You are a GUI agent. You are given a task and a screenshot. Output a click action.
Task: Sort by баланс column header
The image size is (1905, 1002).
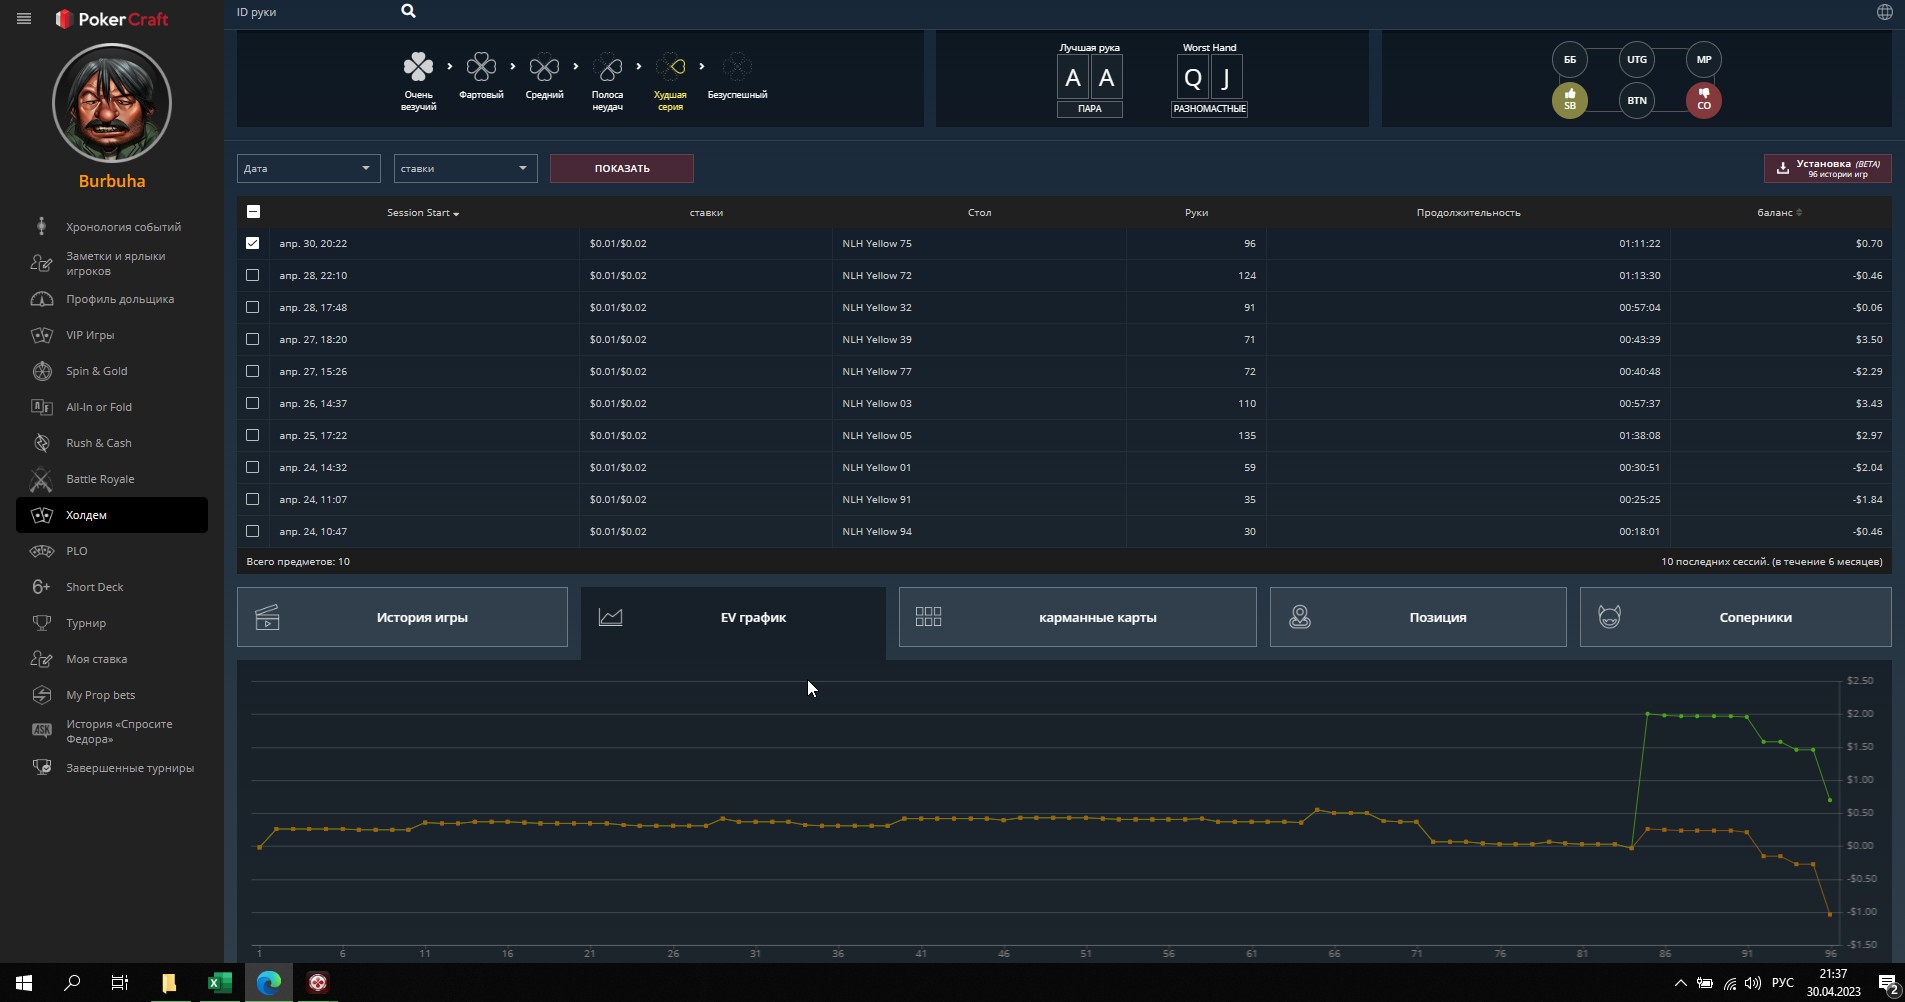pos(1779,212)
